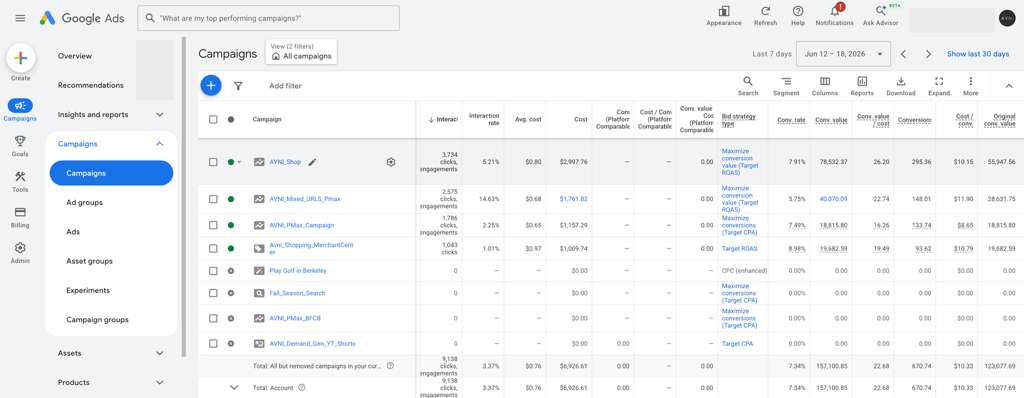Open the main hamburger menu
The height and width of the screenshot is (398, 1024).
pyautogui.click(x=20, y=18)
